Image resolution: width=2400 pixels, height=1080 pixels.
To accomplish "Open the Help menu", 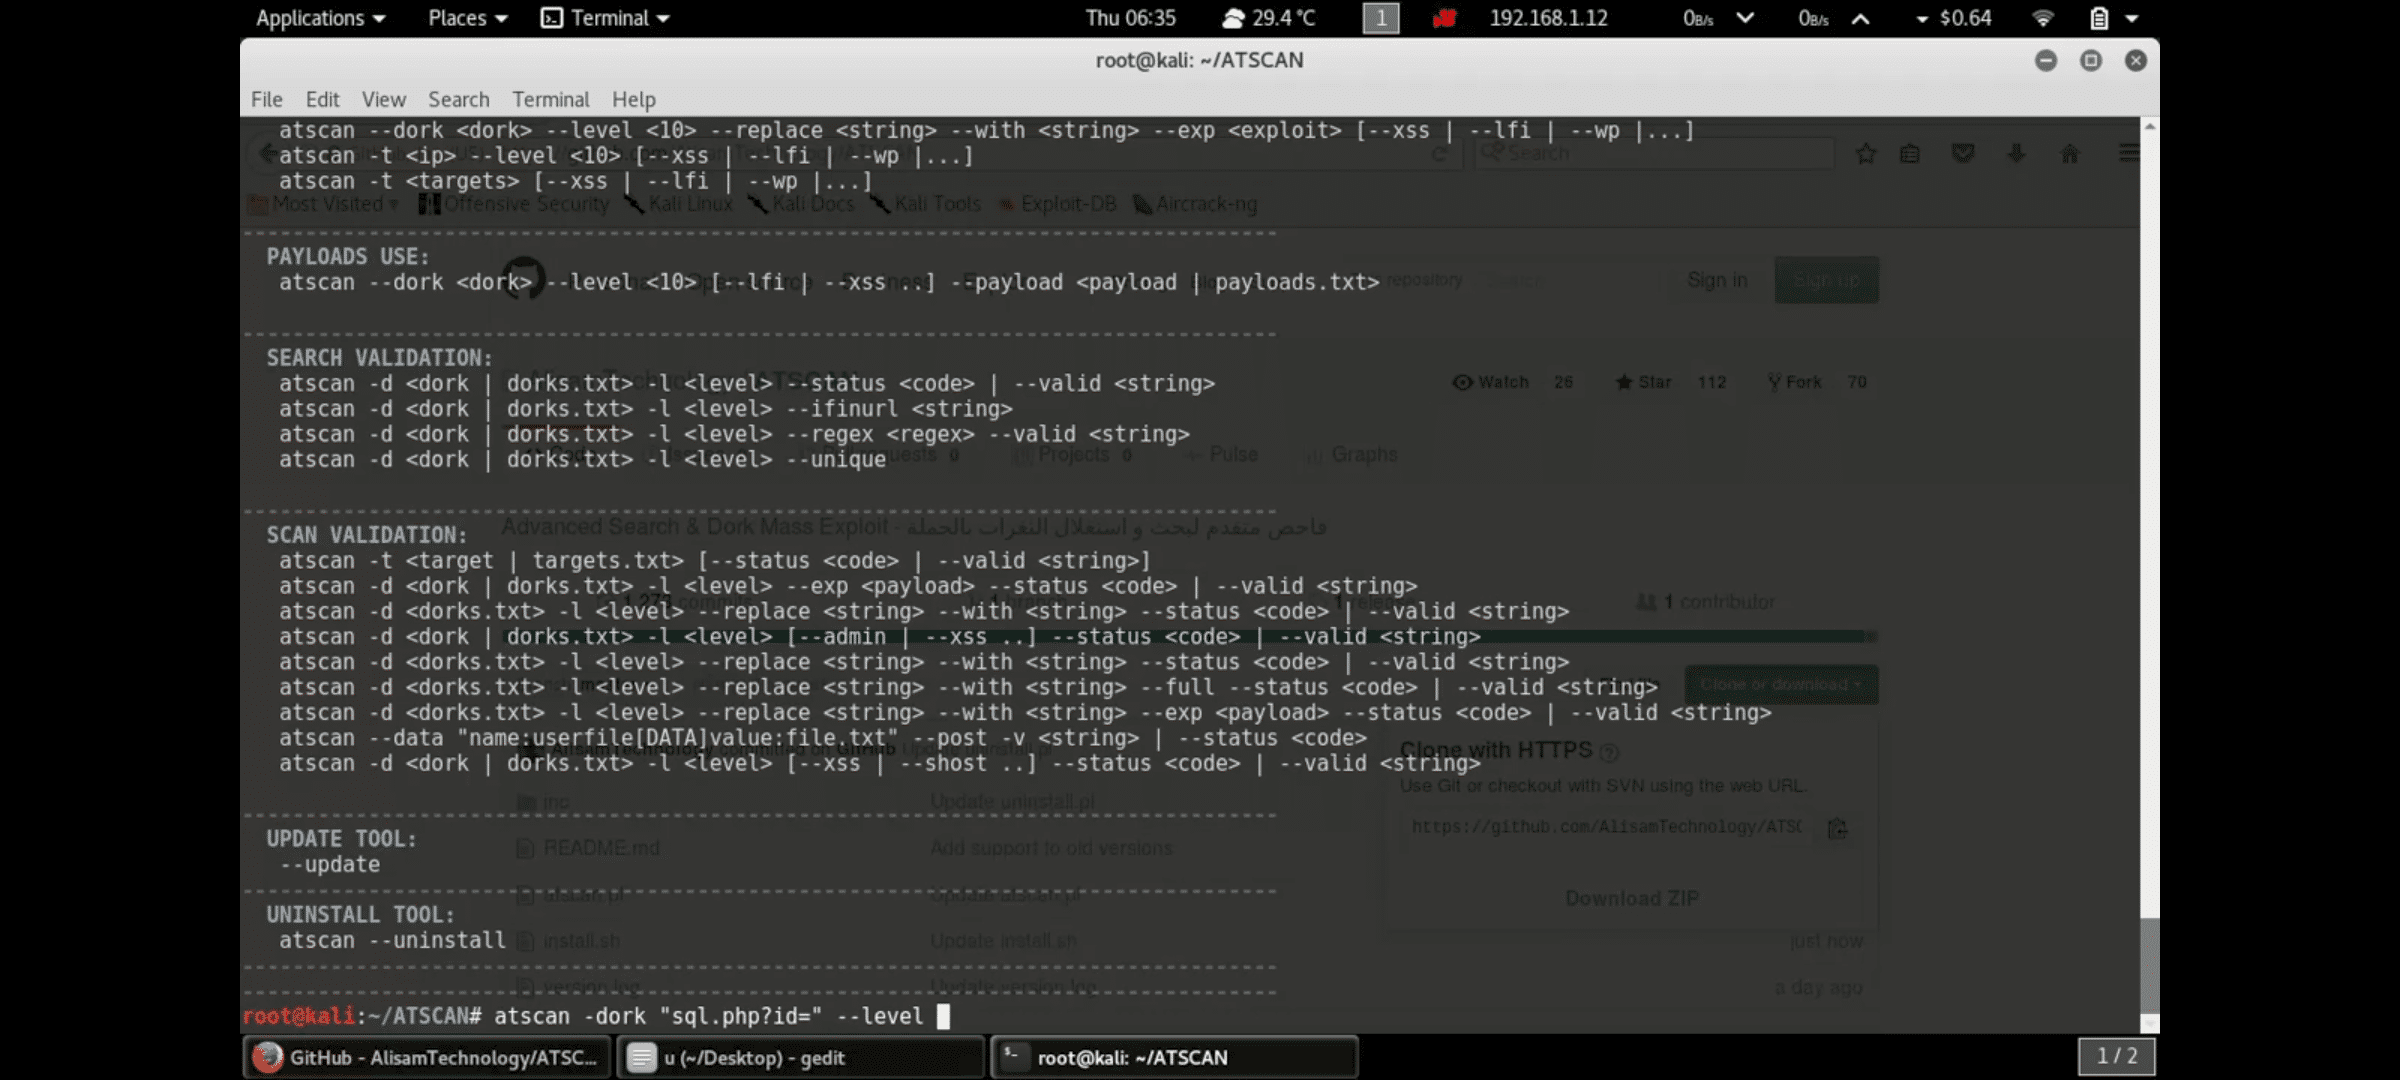I will (633, 99).
